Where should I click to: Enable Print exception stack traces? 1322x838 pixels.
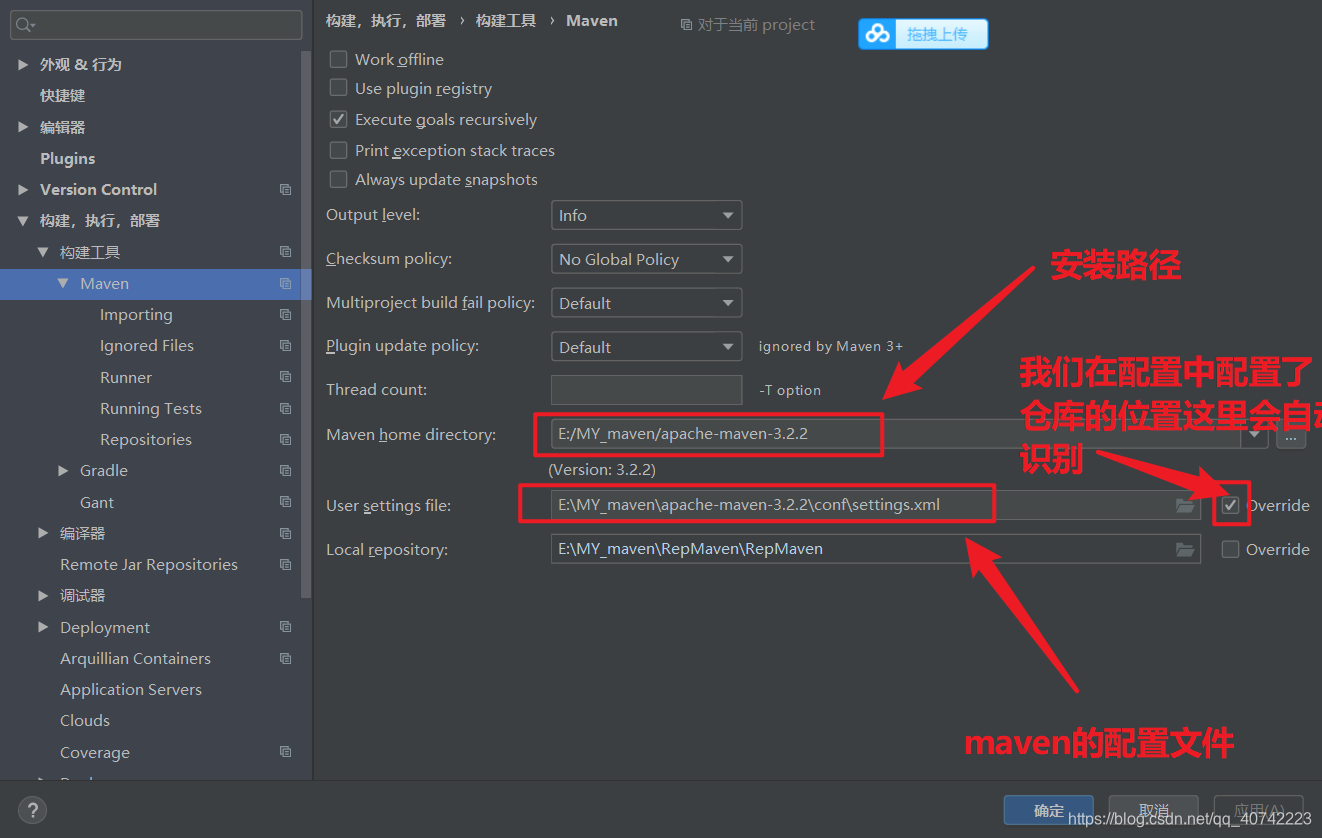[x=339, y=150]
